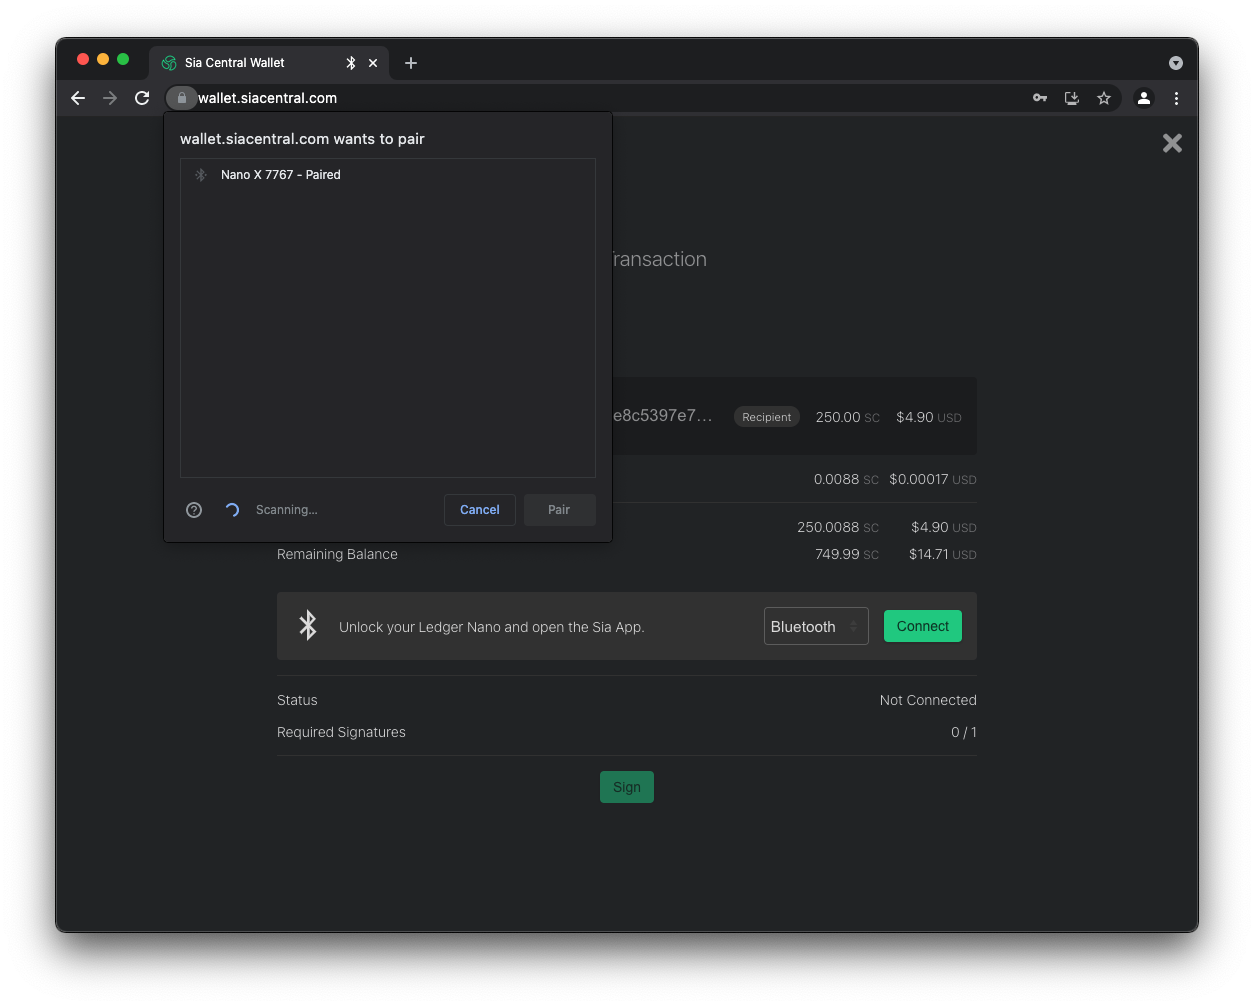1254x1006 pixels.
Task: Click the 250.00 SC recipient amount
Action: (x=848, y=417)
